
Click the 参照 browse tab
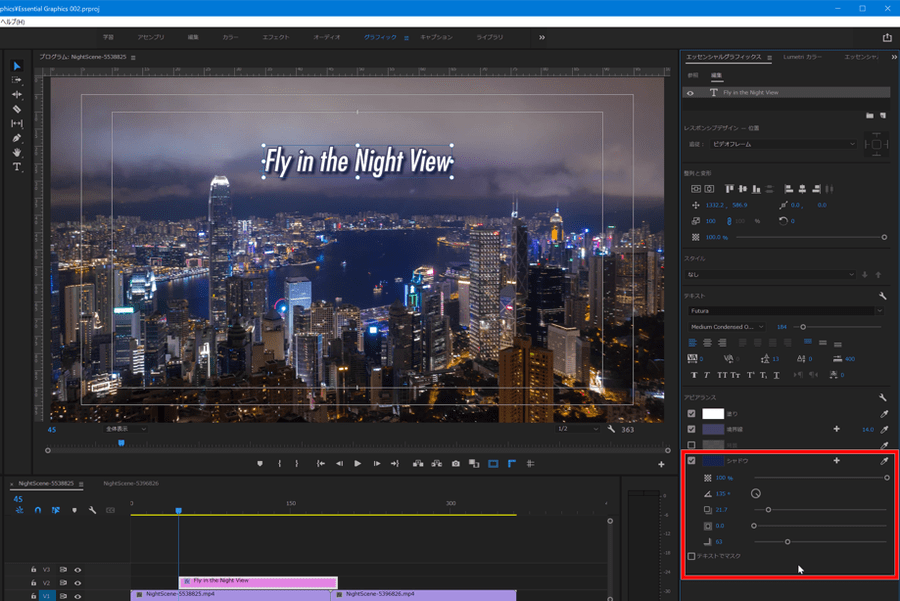pyautogui.click(x=693, y=75)
